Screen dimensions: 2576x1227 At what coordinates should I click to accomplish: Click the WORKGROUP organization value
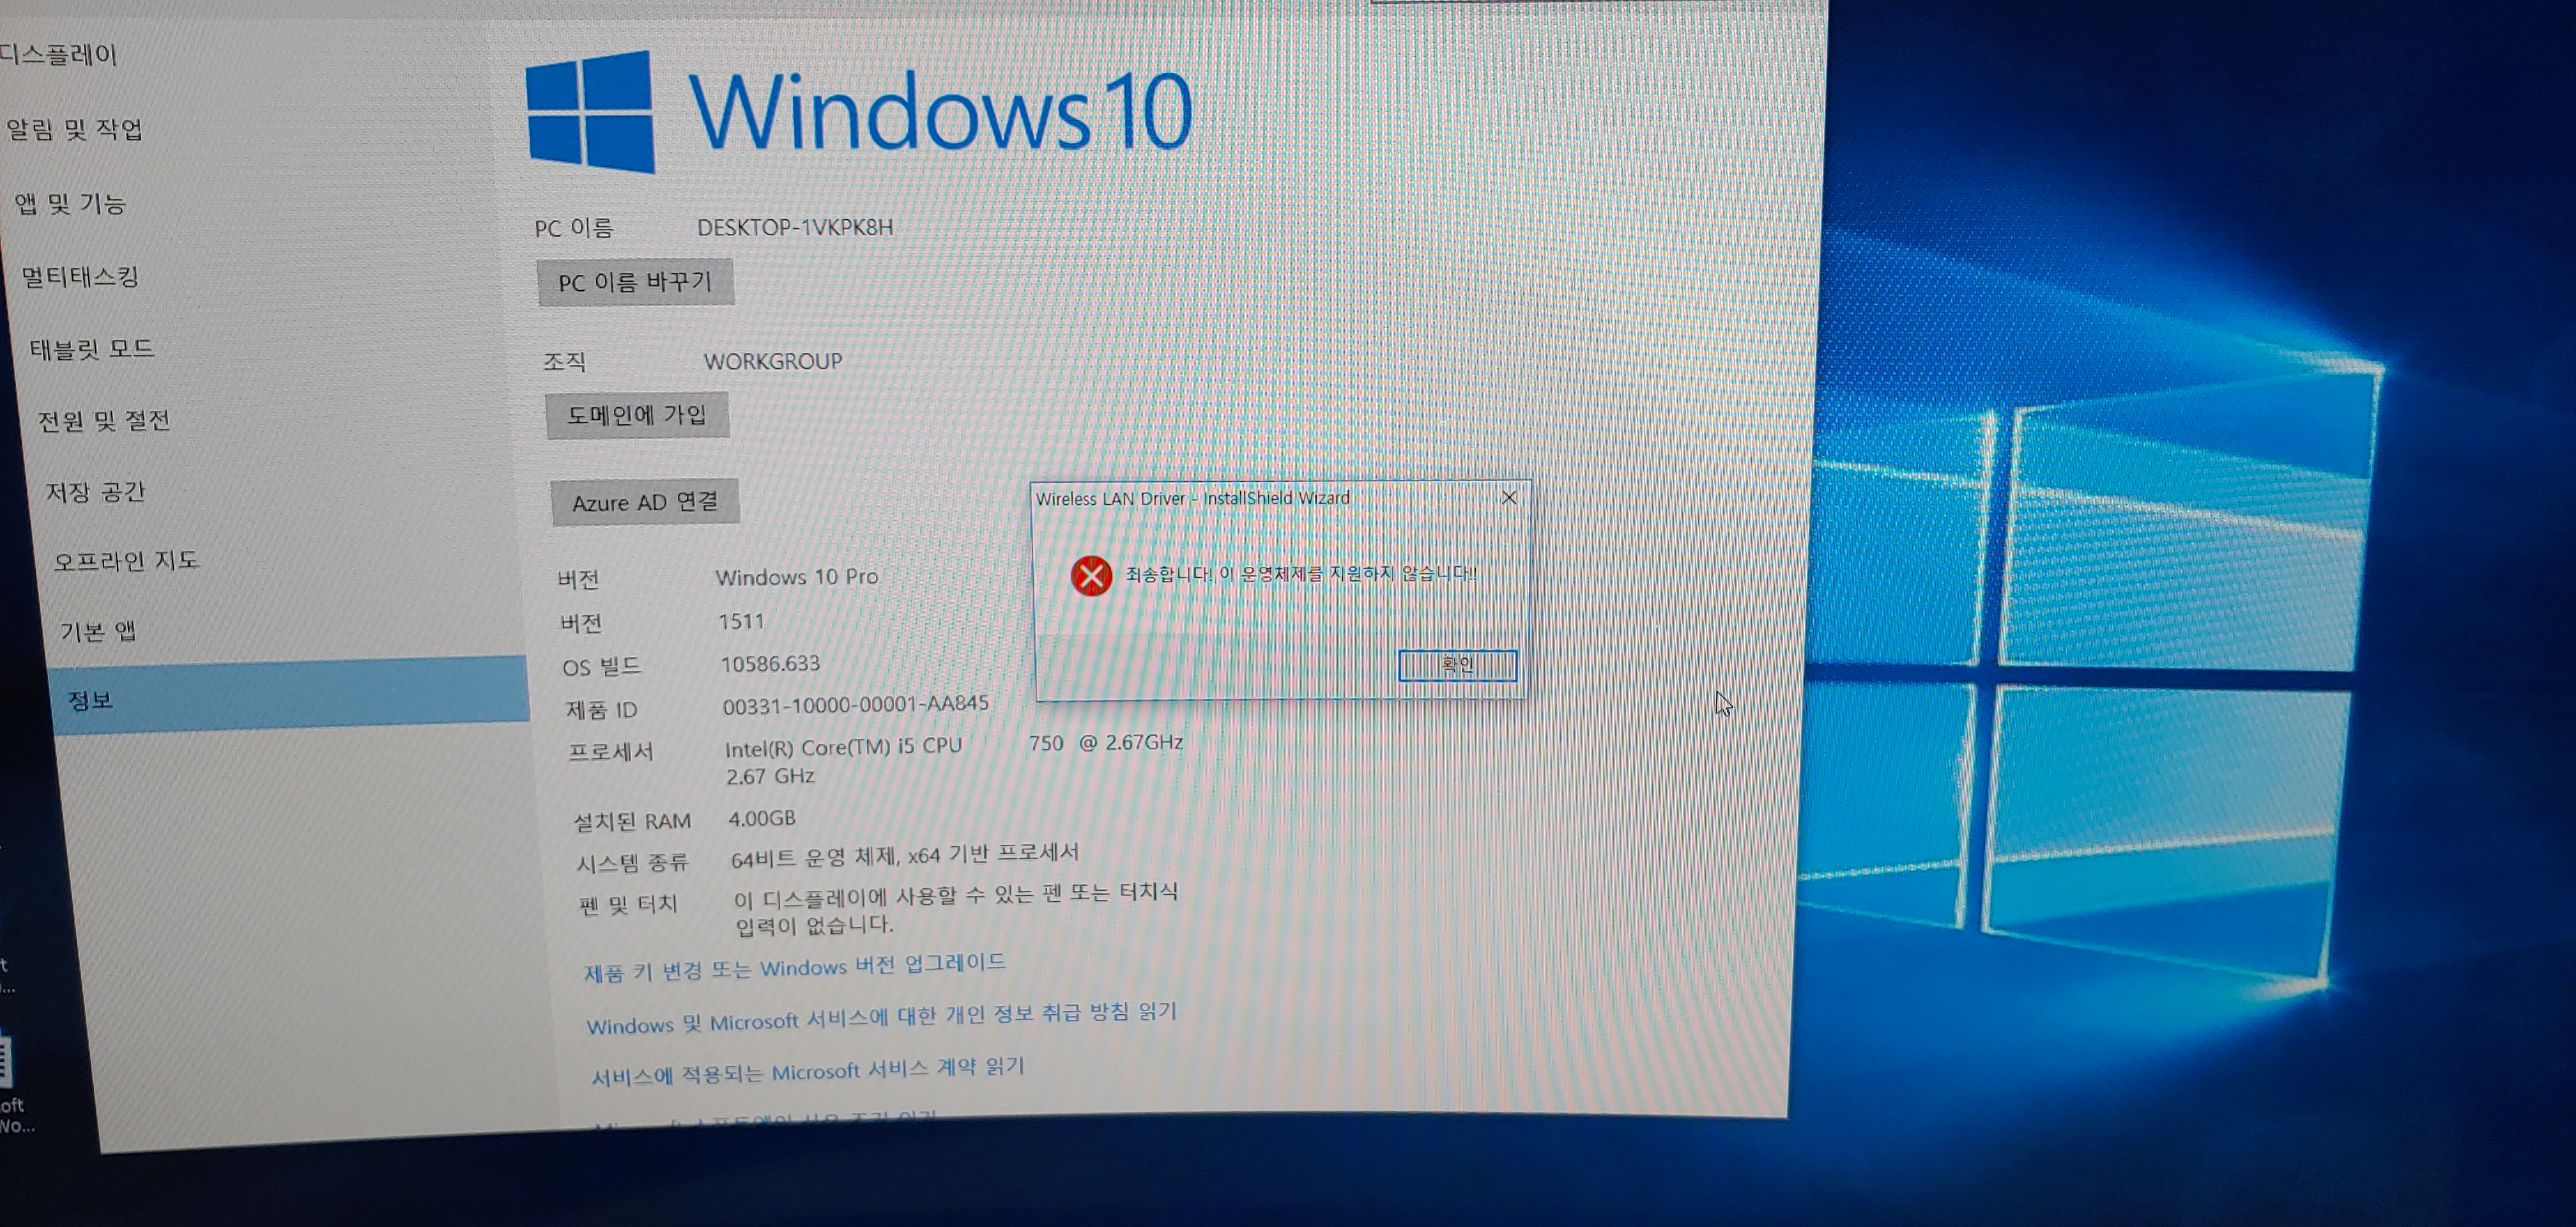pyautogui.click(x=773, y=361)
